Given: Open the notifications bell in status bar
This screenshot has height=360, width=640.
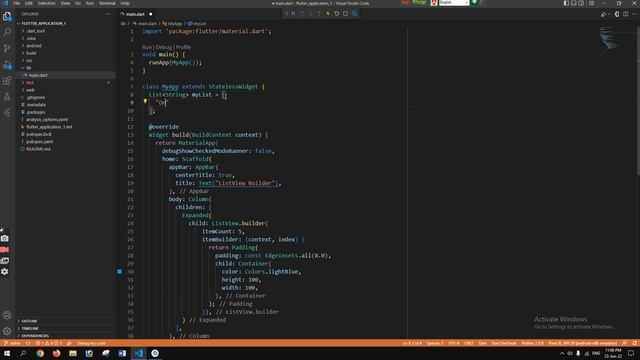Looking at the screenshot, I should point(635,343).
